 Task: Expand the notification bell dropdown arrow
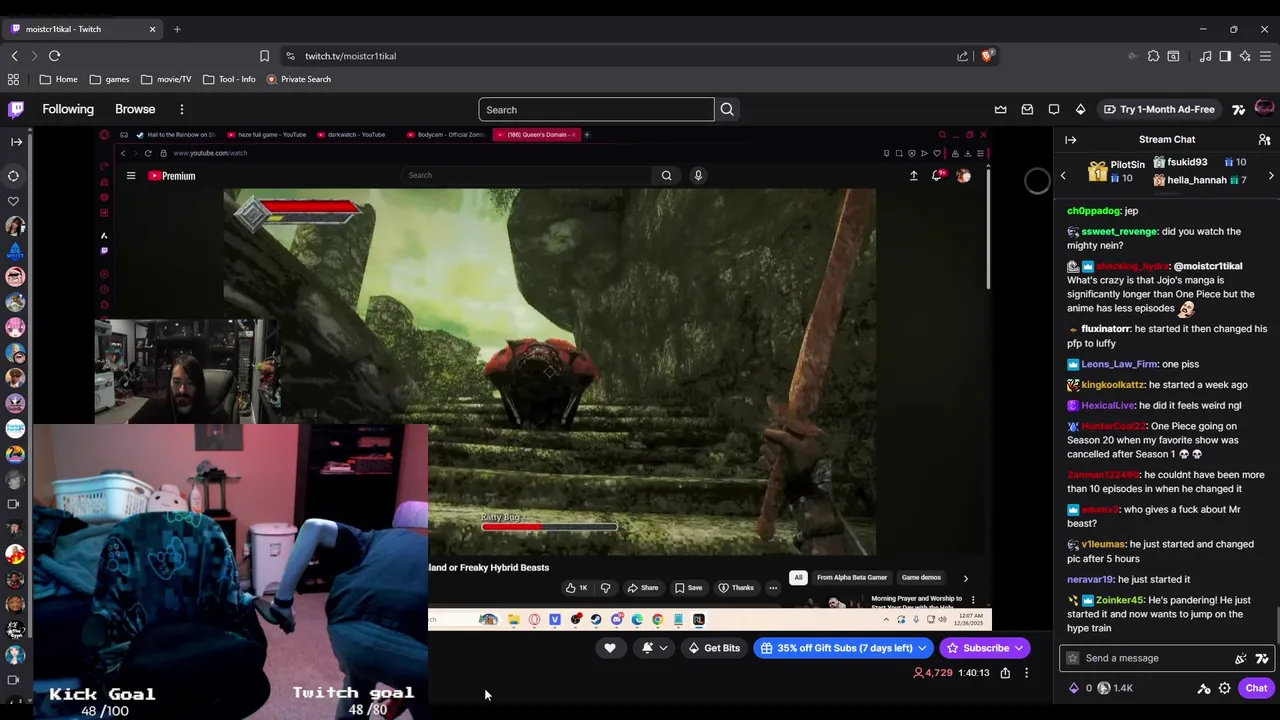[x=663, y=648]
